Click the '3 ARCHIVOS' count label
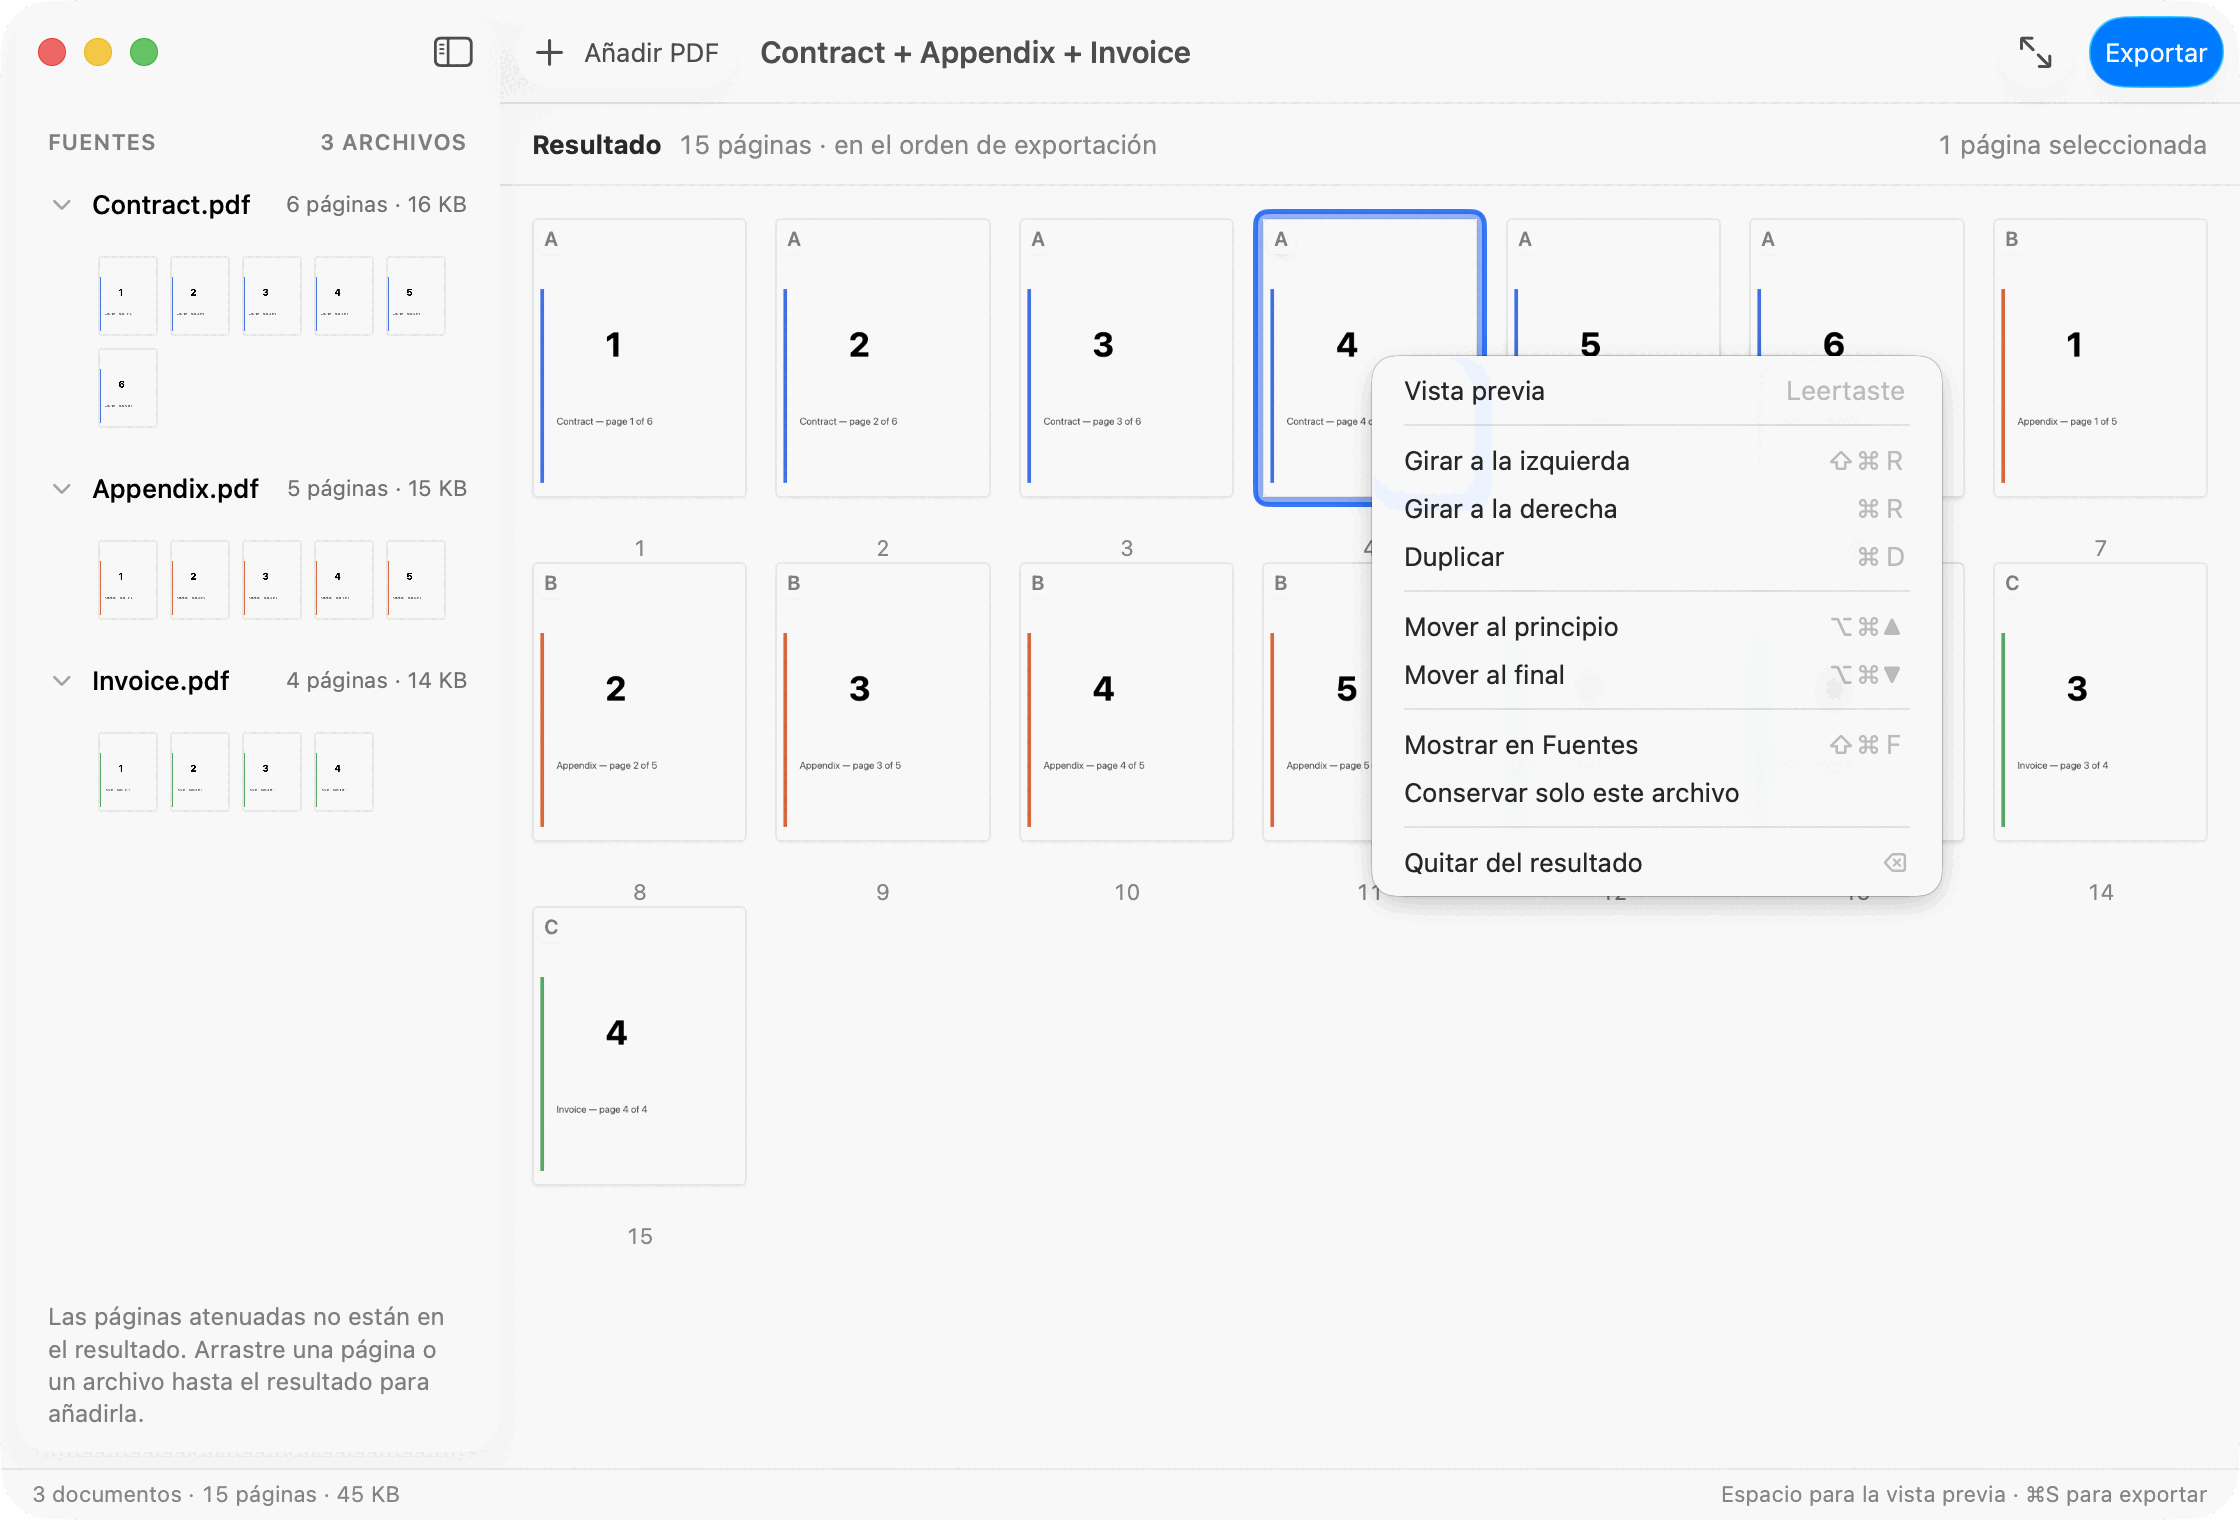Viewport: 2240px width, 1520px height. click(x=393, y=143)
